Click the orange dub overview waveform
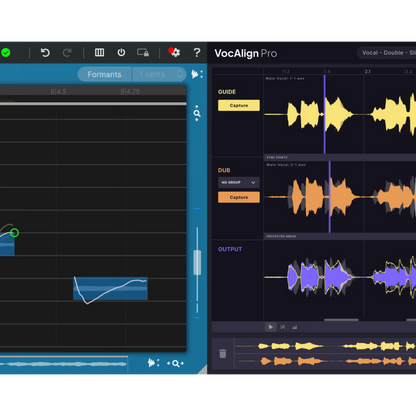Screen dimensions: 416x416 pos(327,361)
